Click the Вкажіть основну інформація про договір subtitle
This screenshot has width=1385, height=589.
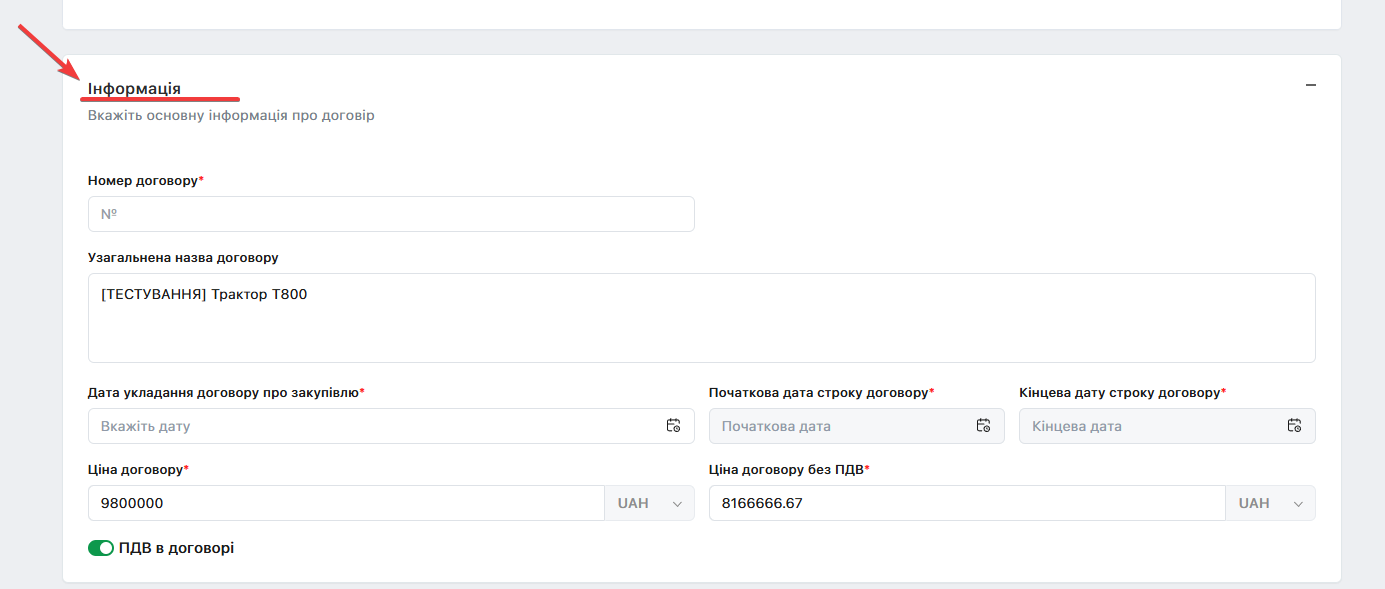pos(231,116)
